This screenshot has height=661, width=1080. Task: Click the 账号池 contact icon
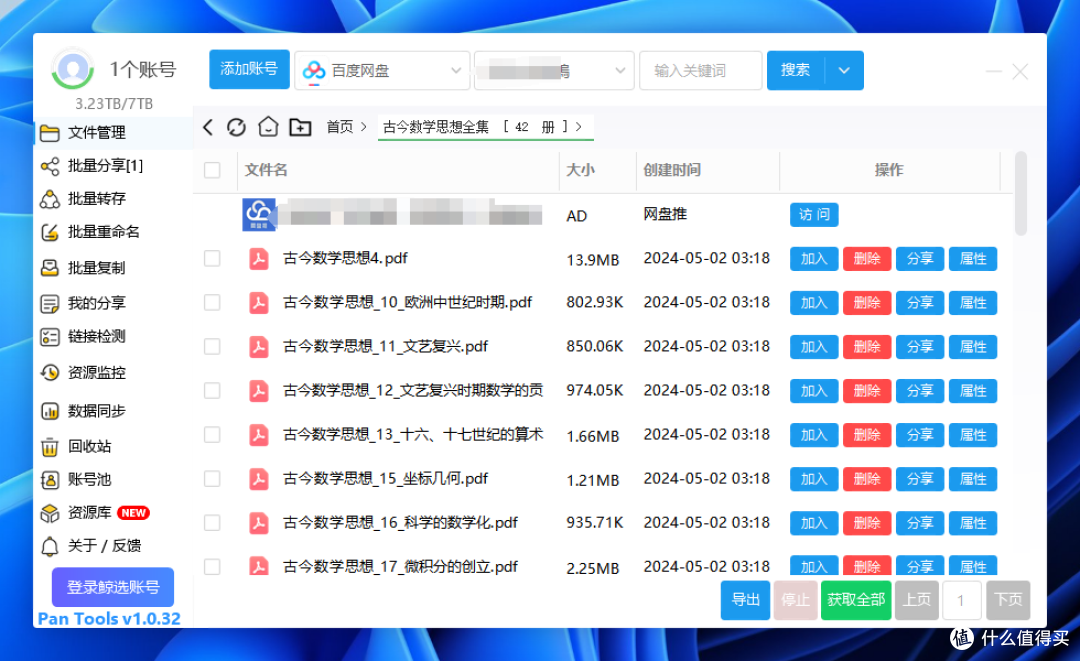(x=50, y=480)
